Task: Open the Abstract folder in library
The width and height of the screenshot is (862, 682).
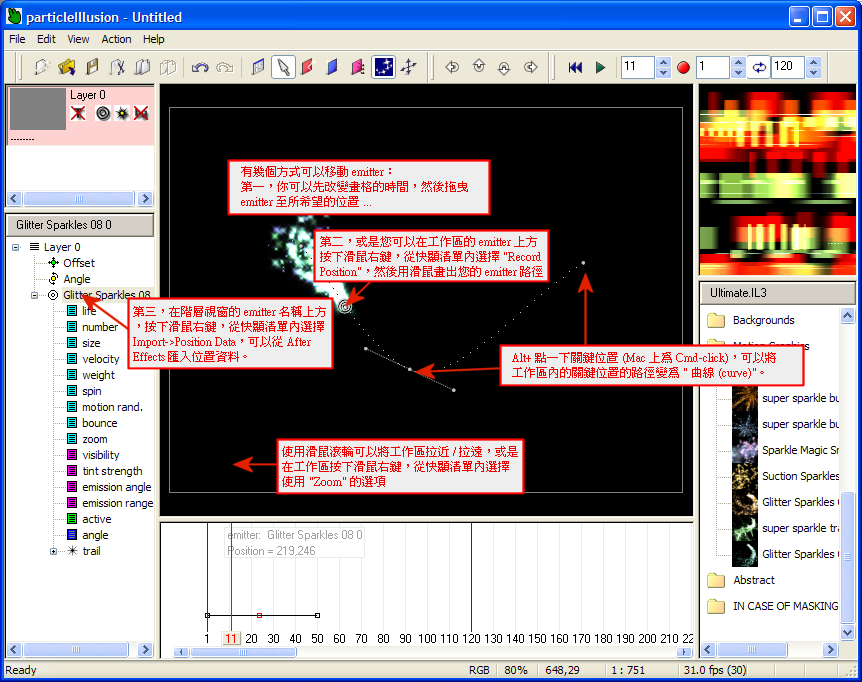Action: 754,580
